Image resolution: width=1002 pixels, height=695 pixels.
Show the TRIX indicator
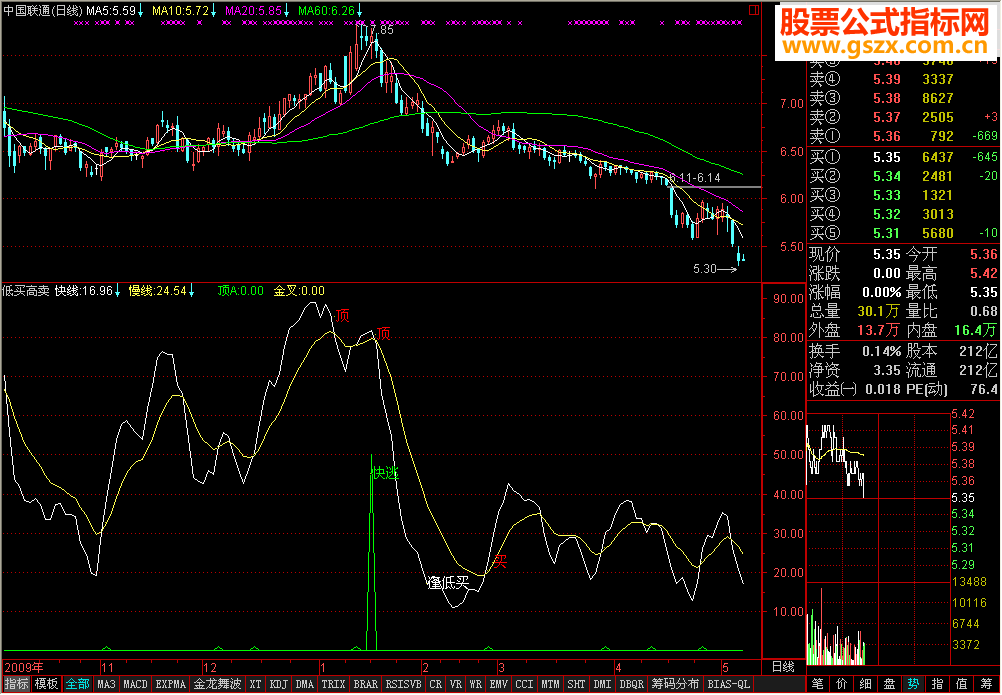coord(334,684)
